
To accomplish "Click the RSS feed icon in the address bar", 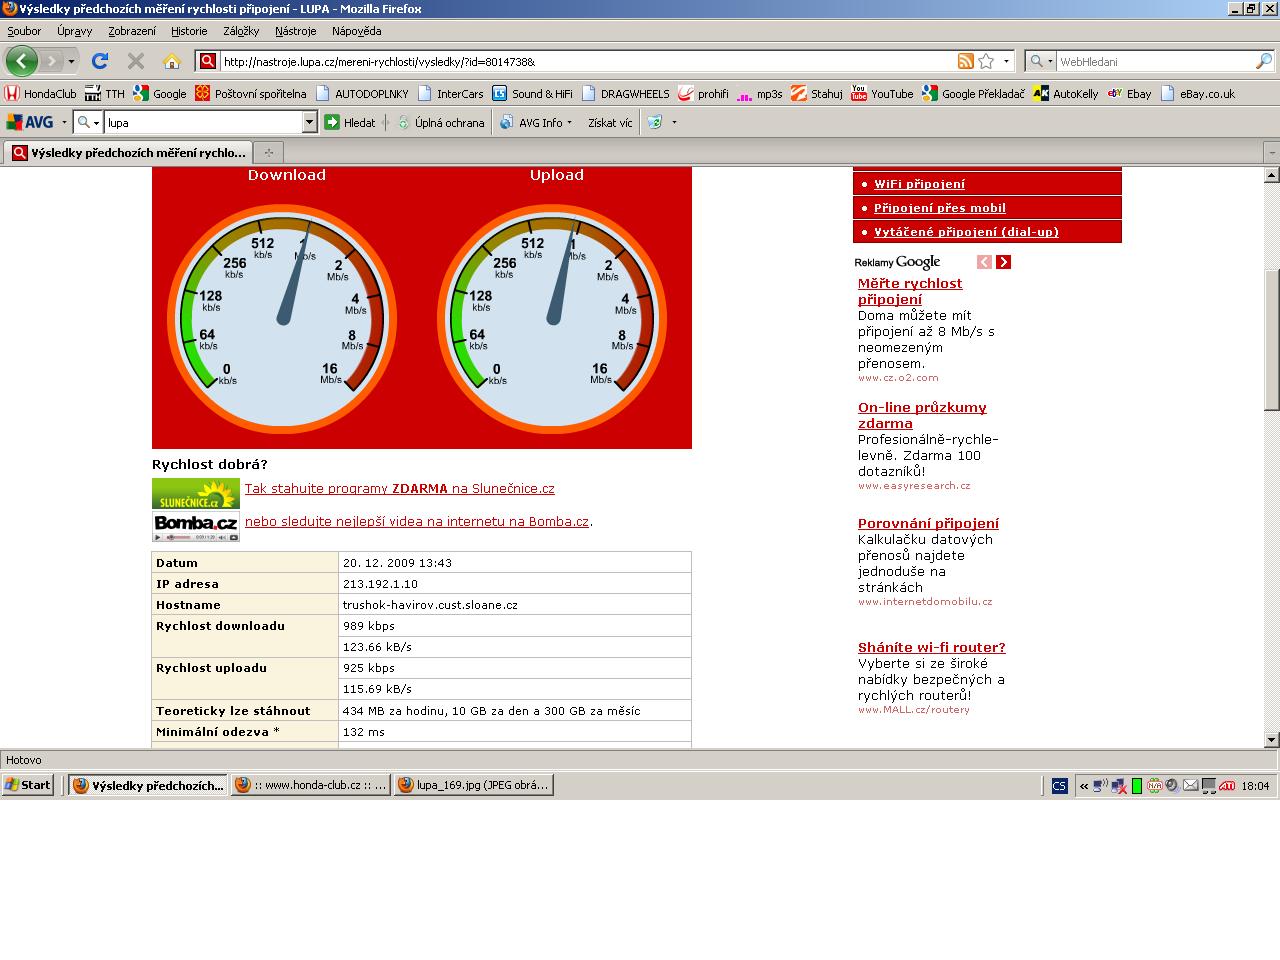I will tap(965, 61).
